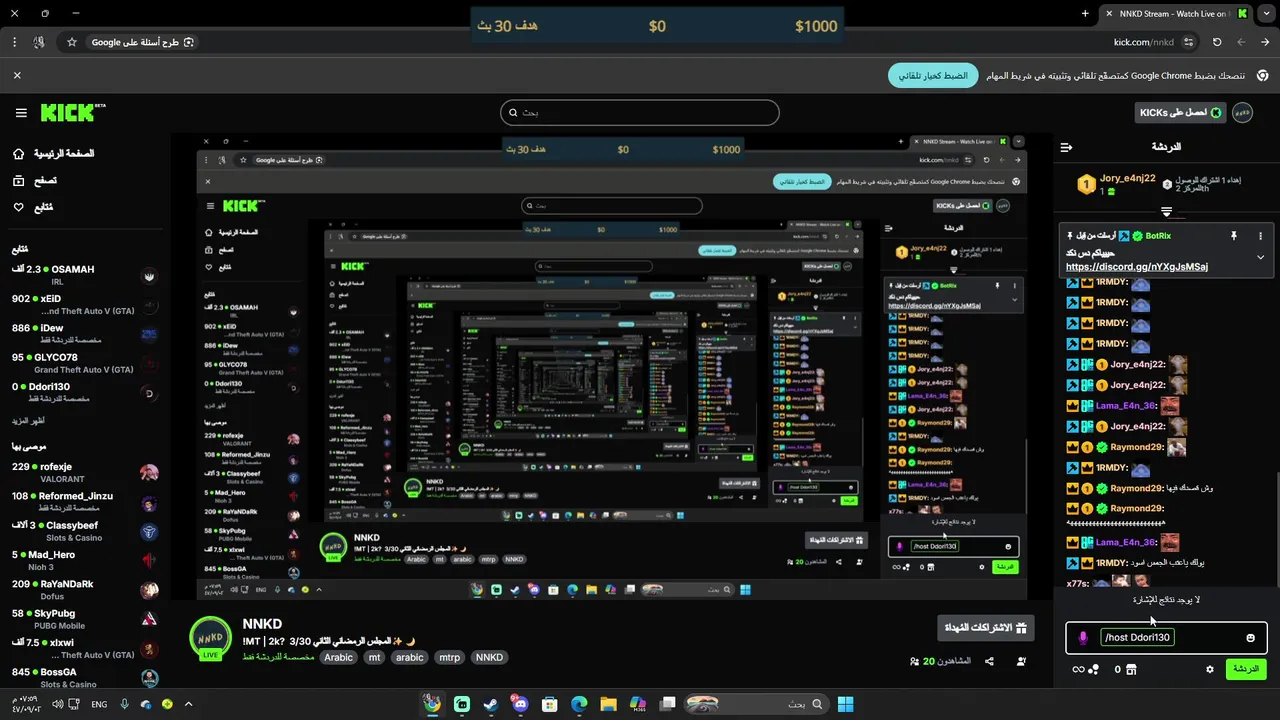Expand the chat leaderboard arrow

[1166, 212]
